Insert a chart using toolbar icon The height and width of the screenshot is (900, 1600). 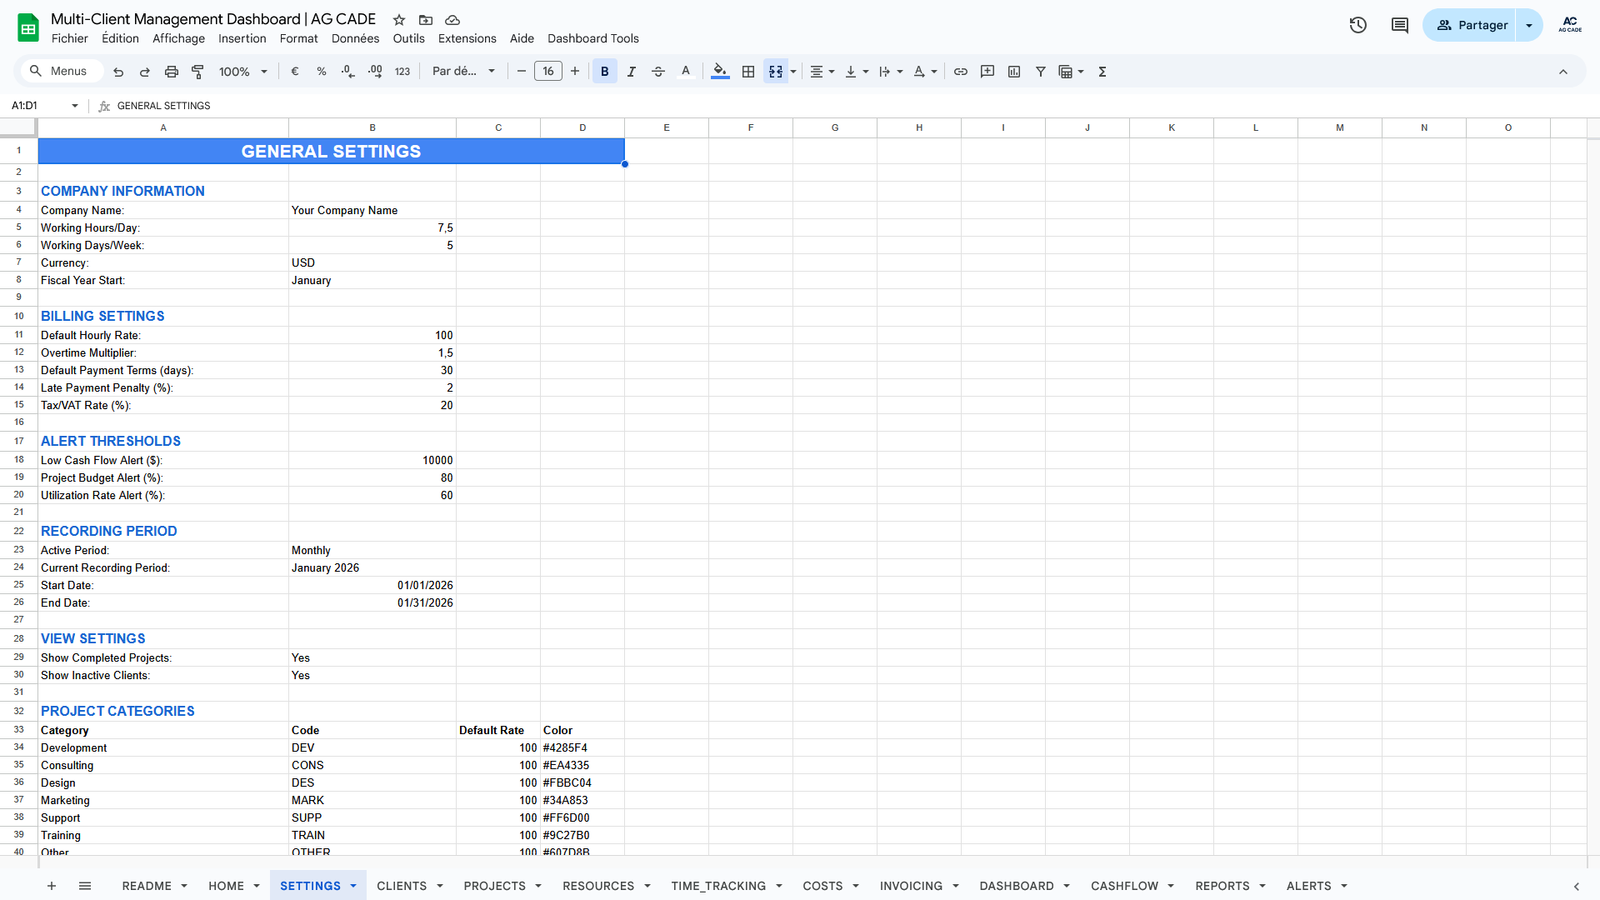tap(1014, 72)
